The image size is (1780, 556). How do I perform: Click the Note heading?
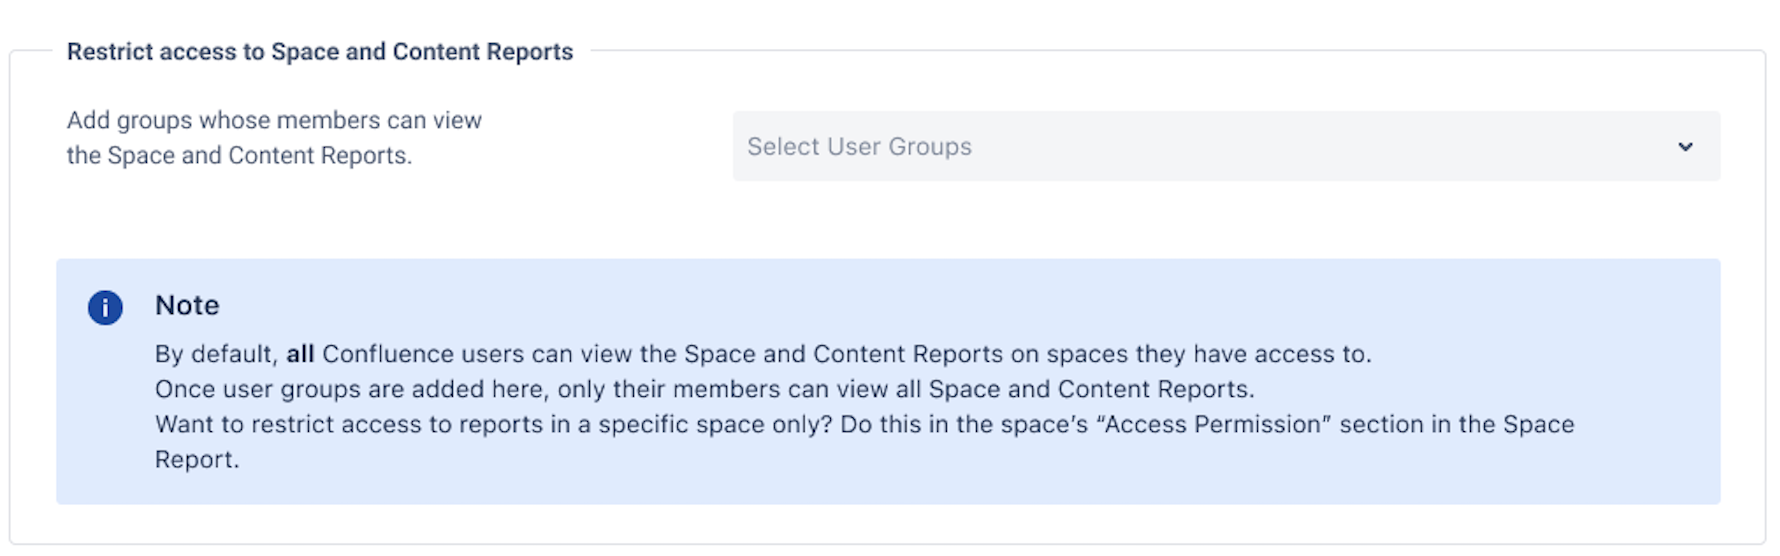tap(187, 305)
